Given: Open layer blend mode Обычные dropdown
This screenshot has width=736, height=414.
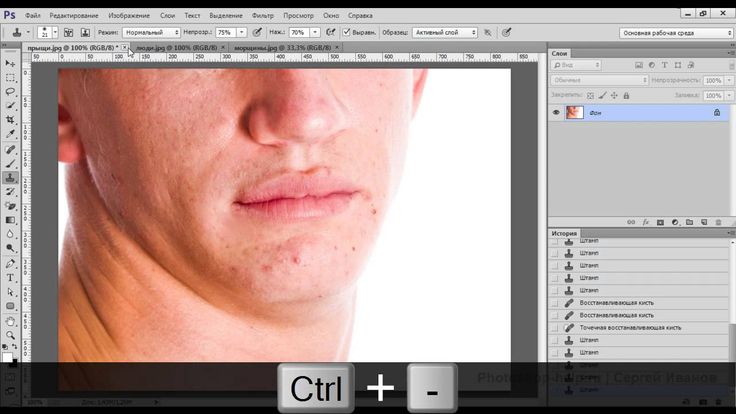Looking at the screenshot, I should (x=599, y=80).
